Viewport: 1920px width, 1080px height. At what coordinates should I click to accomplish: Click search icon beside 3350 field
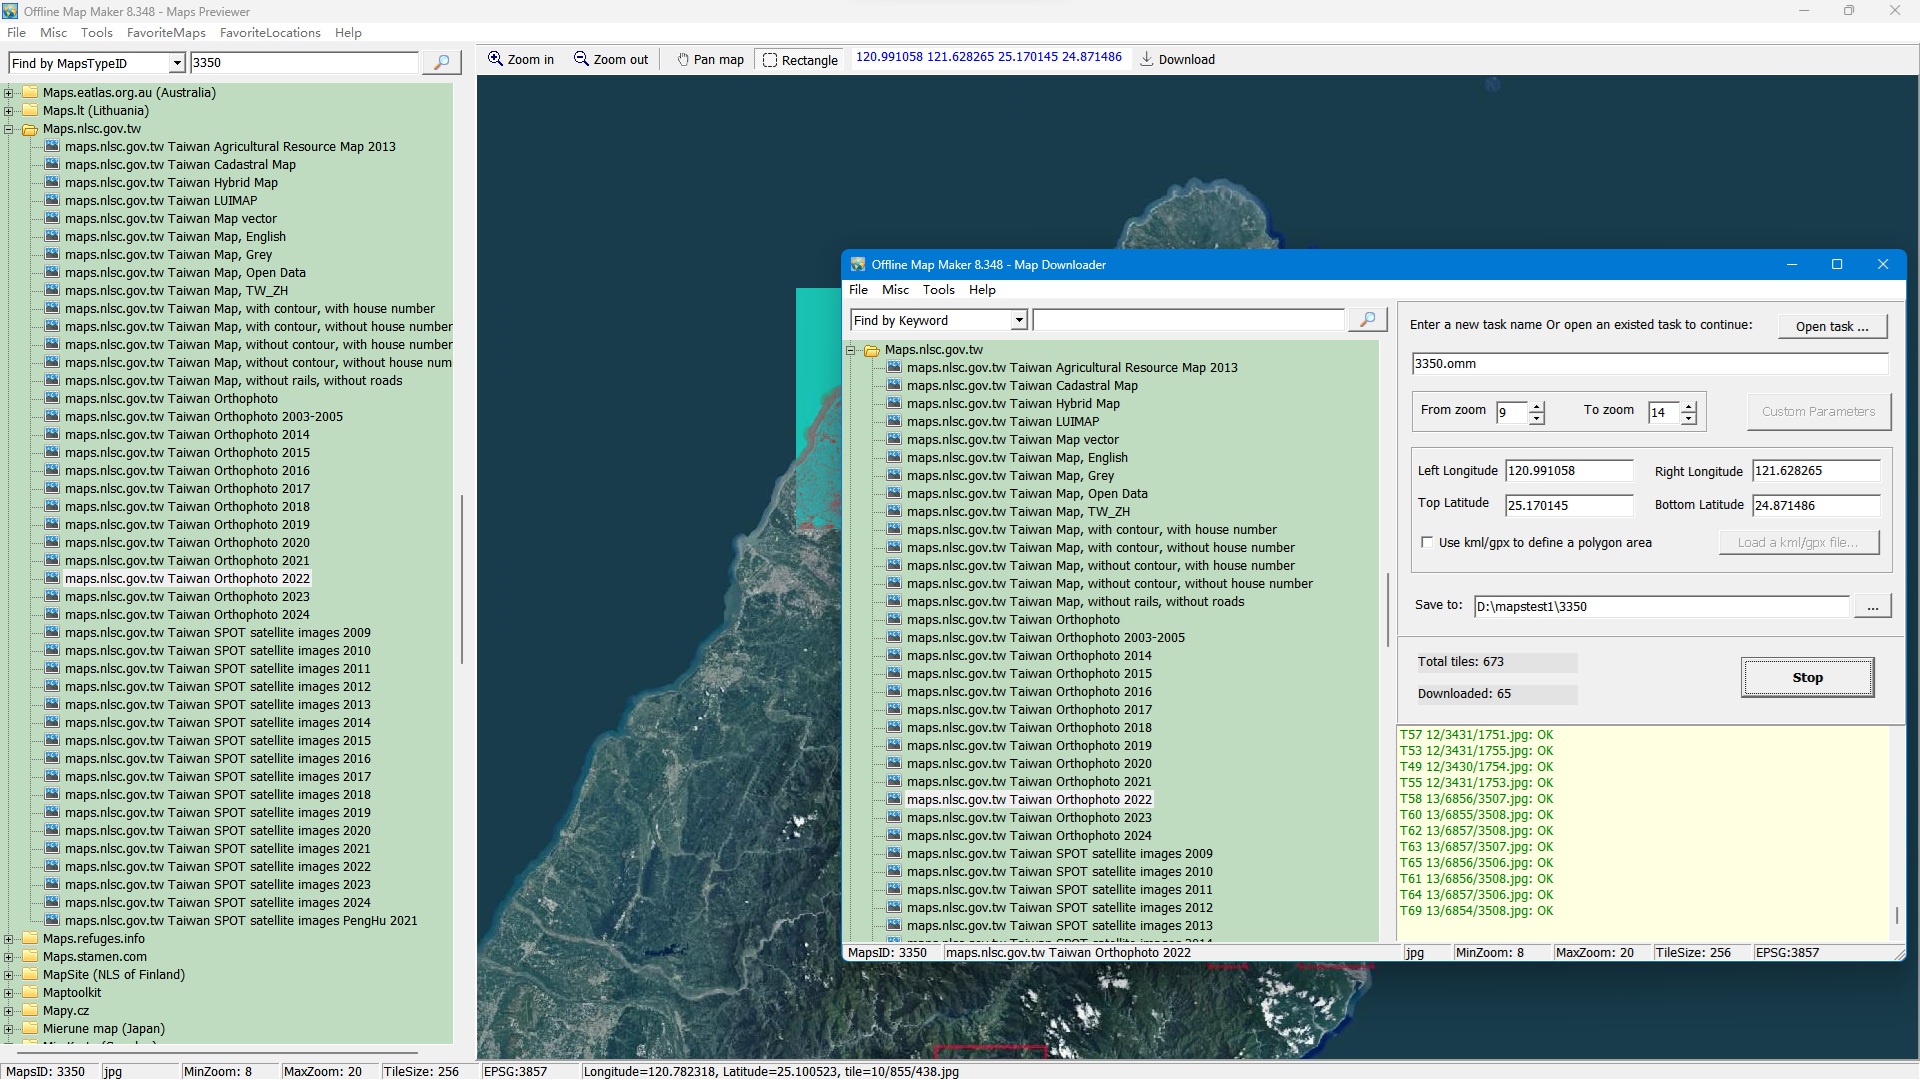(441, 62)
